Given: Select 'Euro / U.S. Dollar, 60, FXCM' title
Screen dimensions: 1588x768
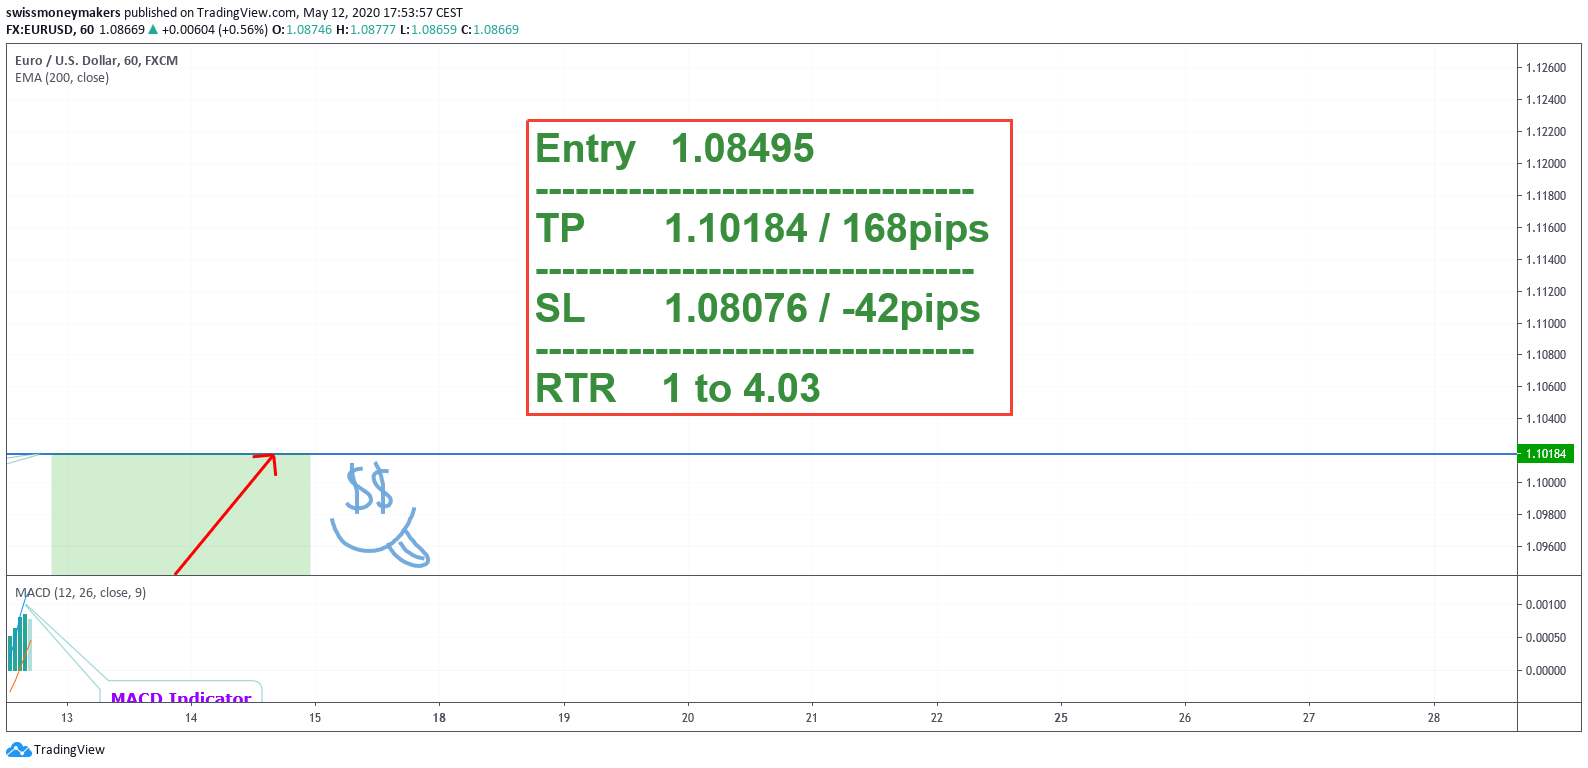Looking at the screenshot, I should (x=96, y=61).
